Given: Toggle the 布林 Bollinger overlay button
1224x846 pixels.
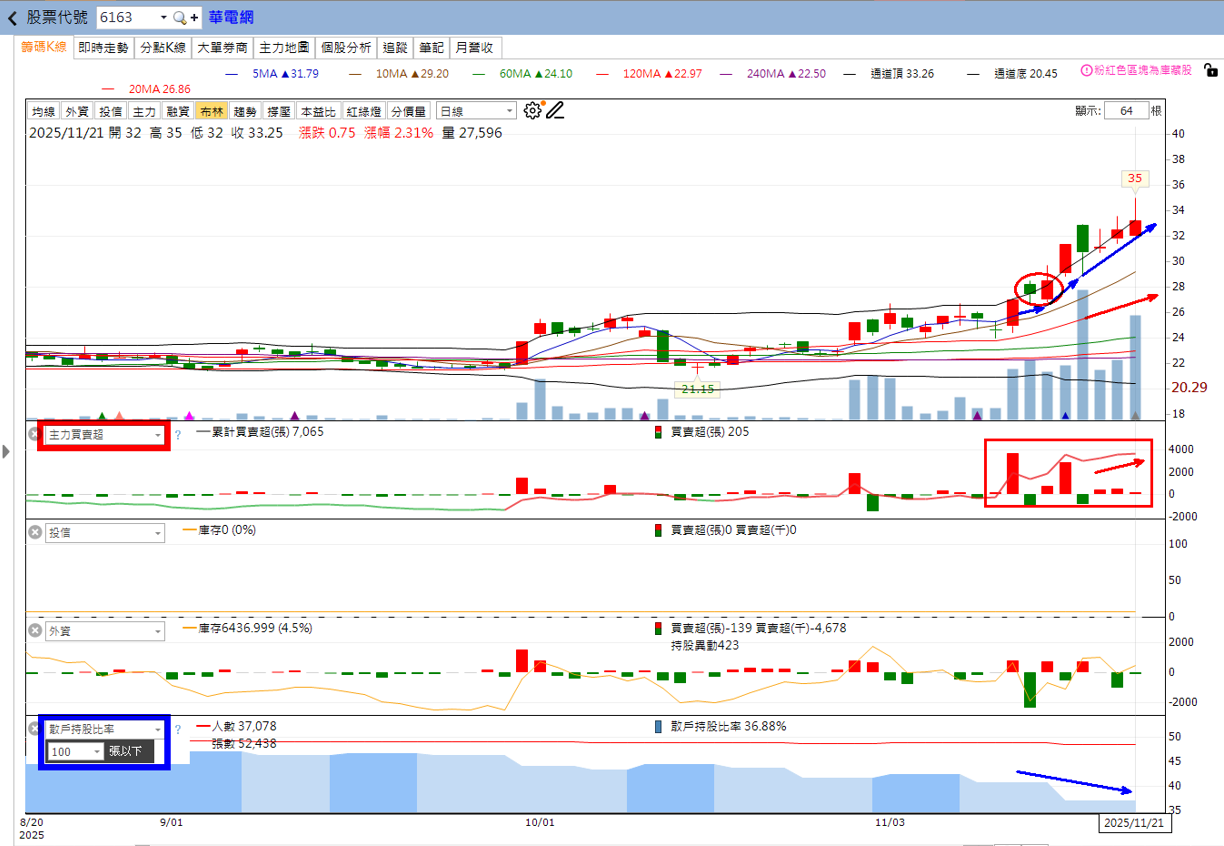Looking at the screenshot, I should 211,112.
